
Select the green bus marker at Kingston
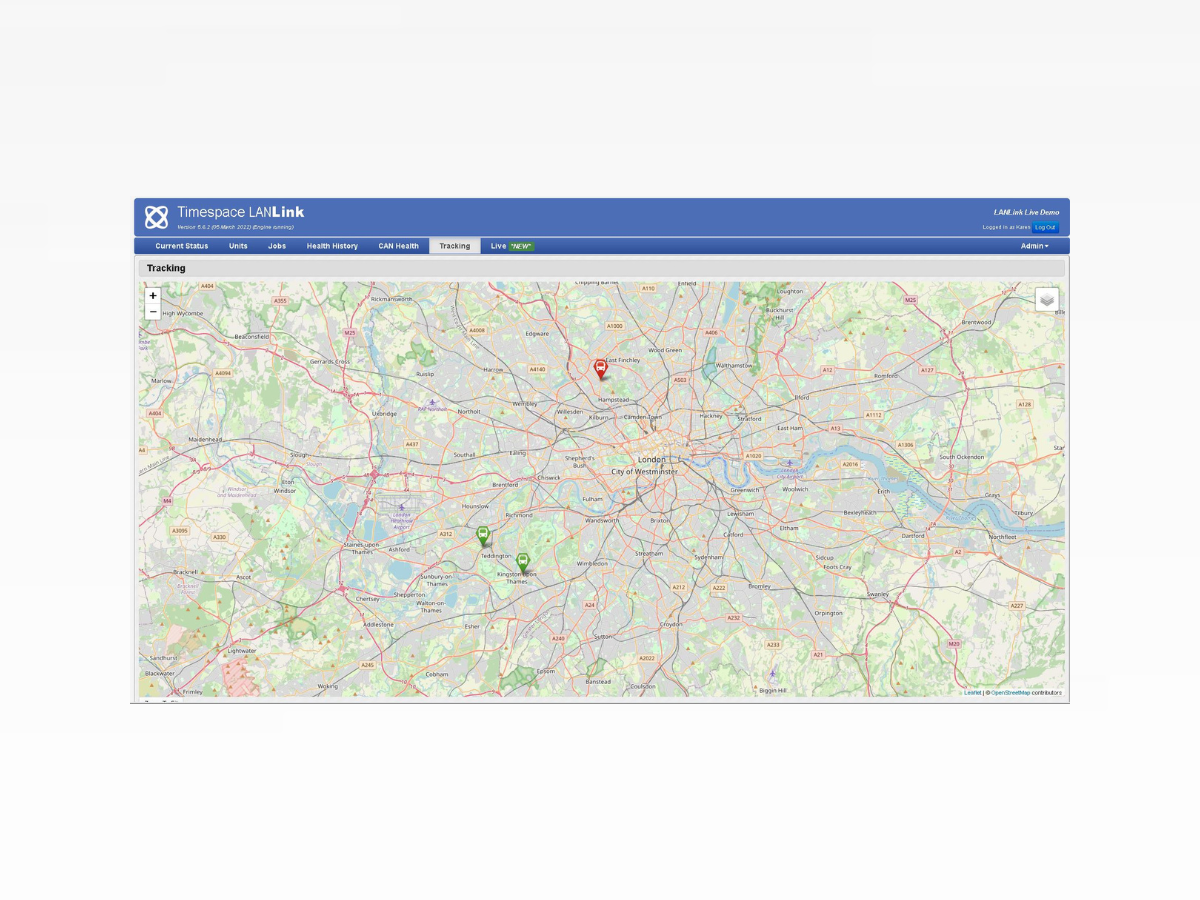click(522, 563)
